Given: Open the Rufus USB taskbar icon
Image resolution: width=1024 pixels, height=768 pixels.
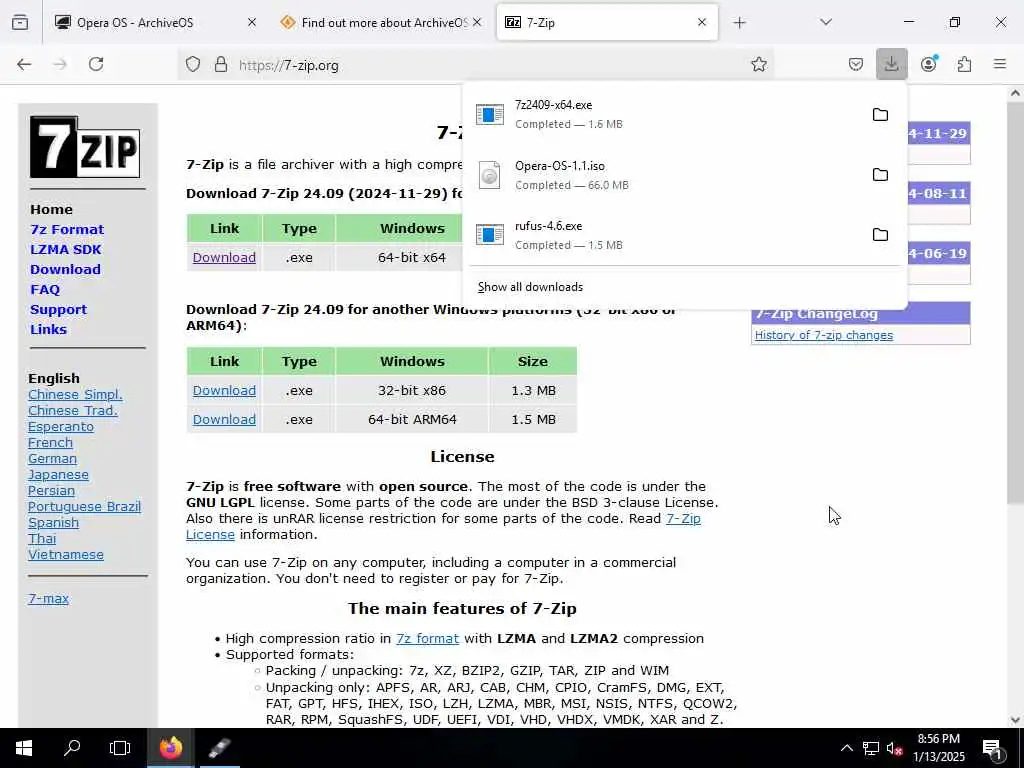Looking at the screenshot, I should 219,748.
